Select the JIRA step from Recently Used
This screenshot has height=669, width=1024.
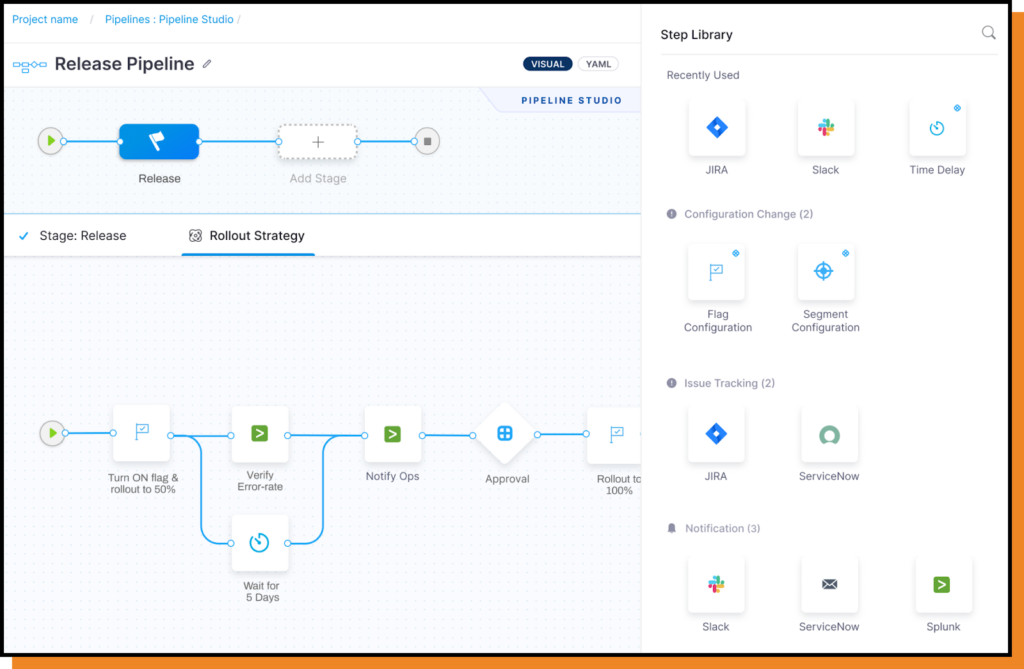(x=716, y=127)
